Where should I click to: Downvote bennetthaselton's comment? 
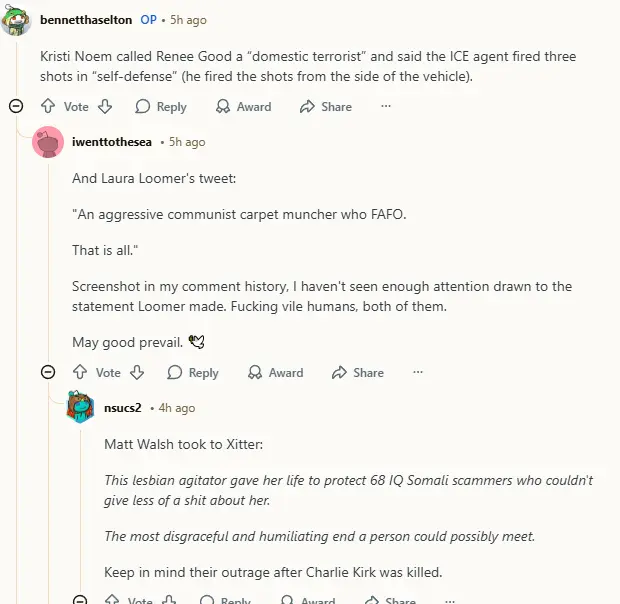point(105,106)
